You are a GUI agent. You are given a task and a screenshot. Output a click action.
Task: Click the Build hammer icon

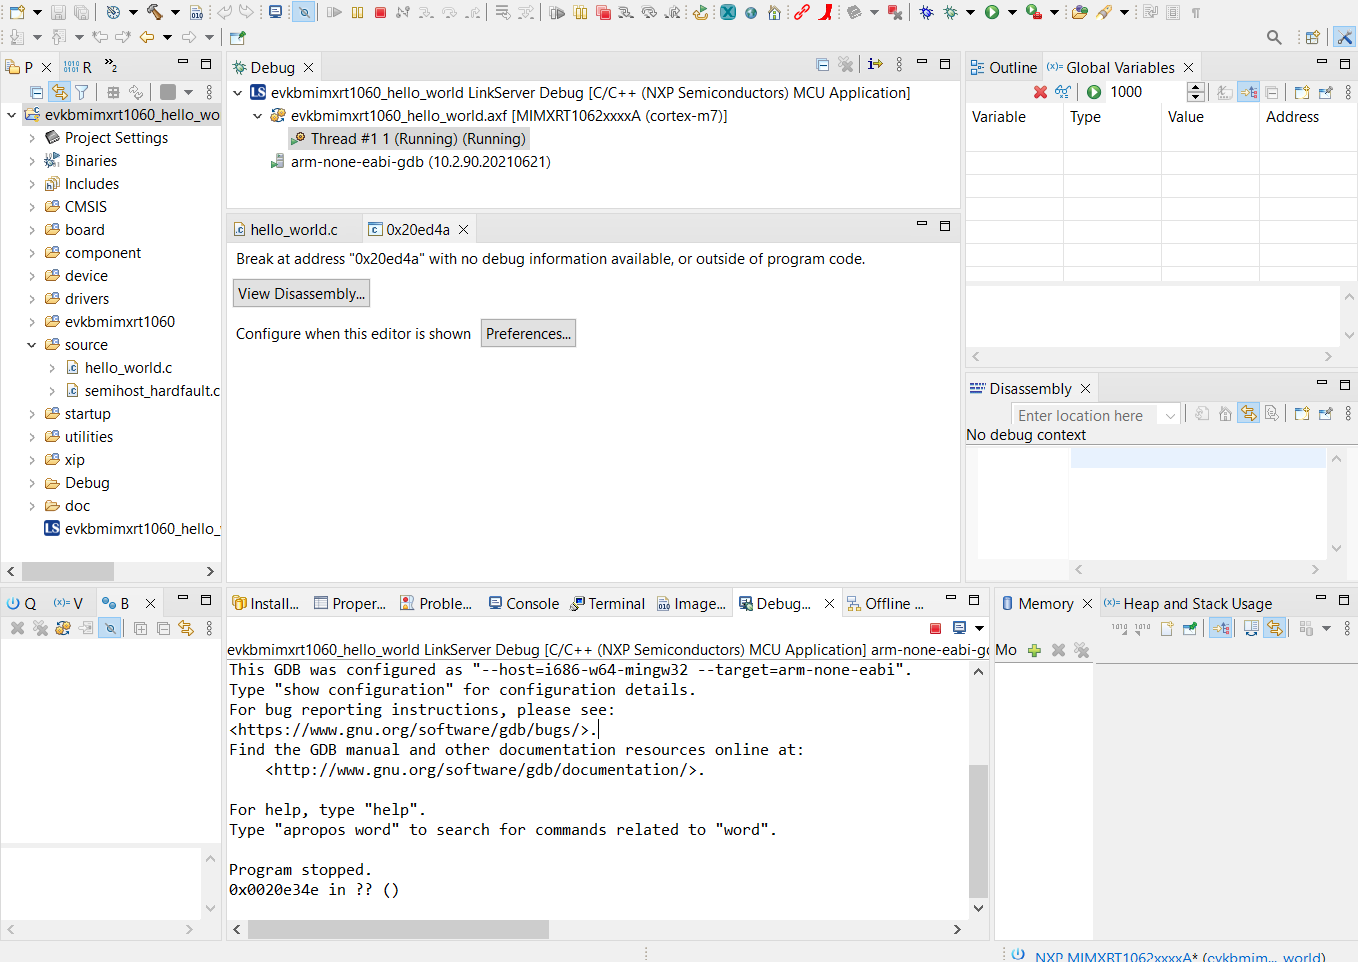156,13
